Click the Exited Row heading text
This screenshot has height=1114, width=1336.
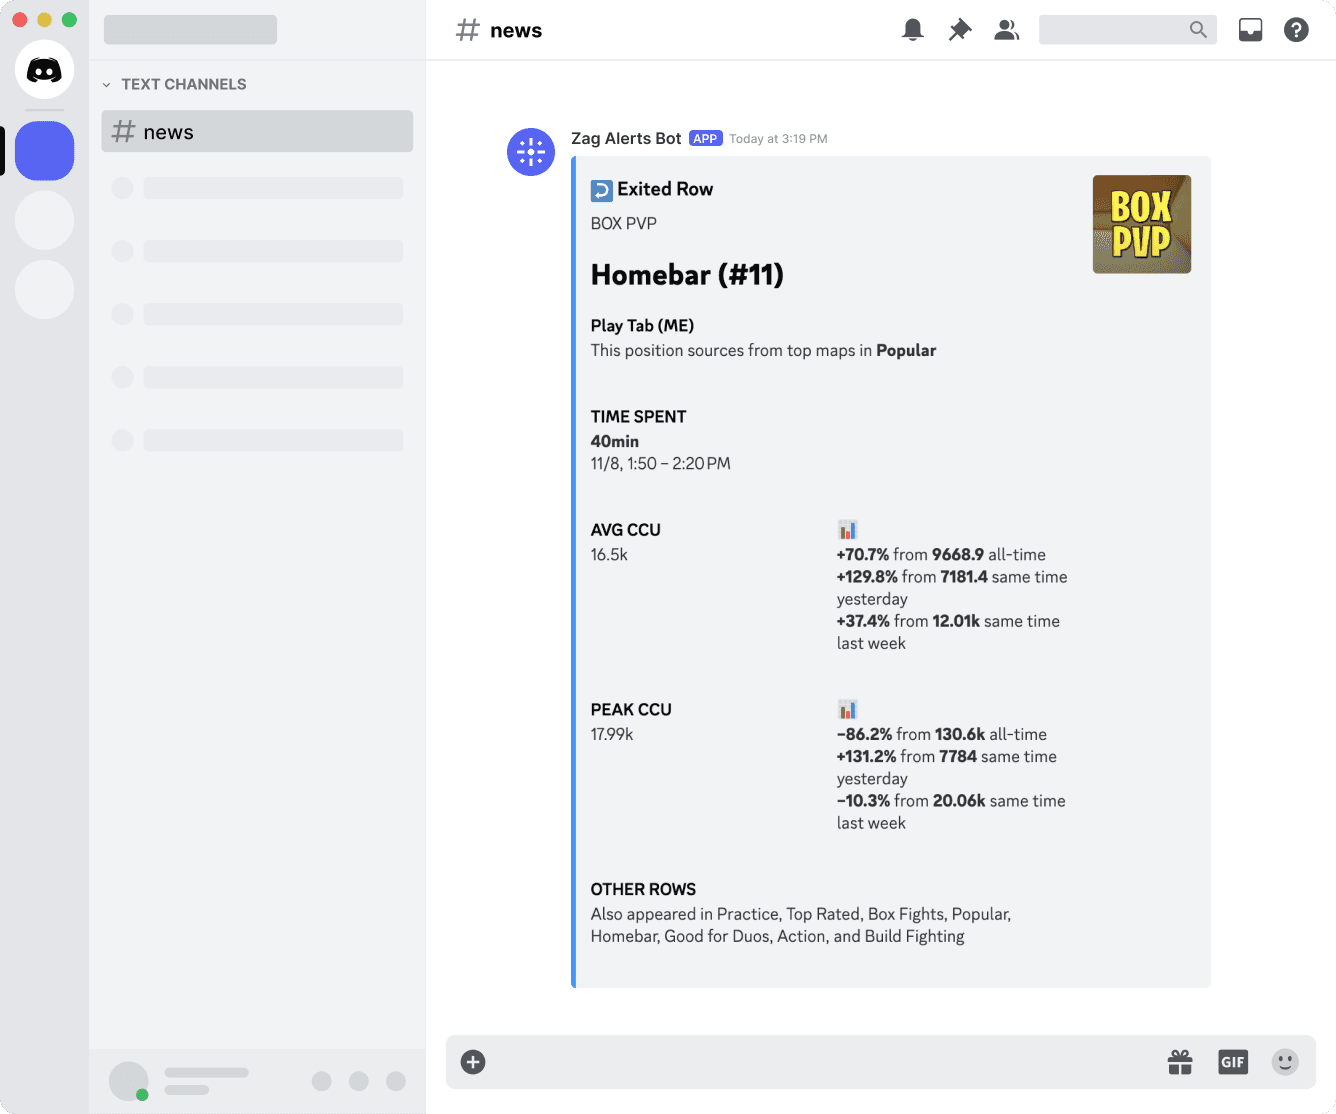click(x=665, y=189)
